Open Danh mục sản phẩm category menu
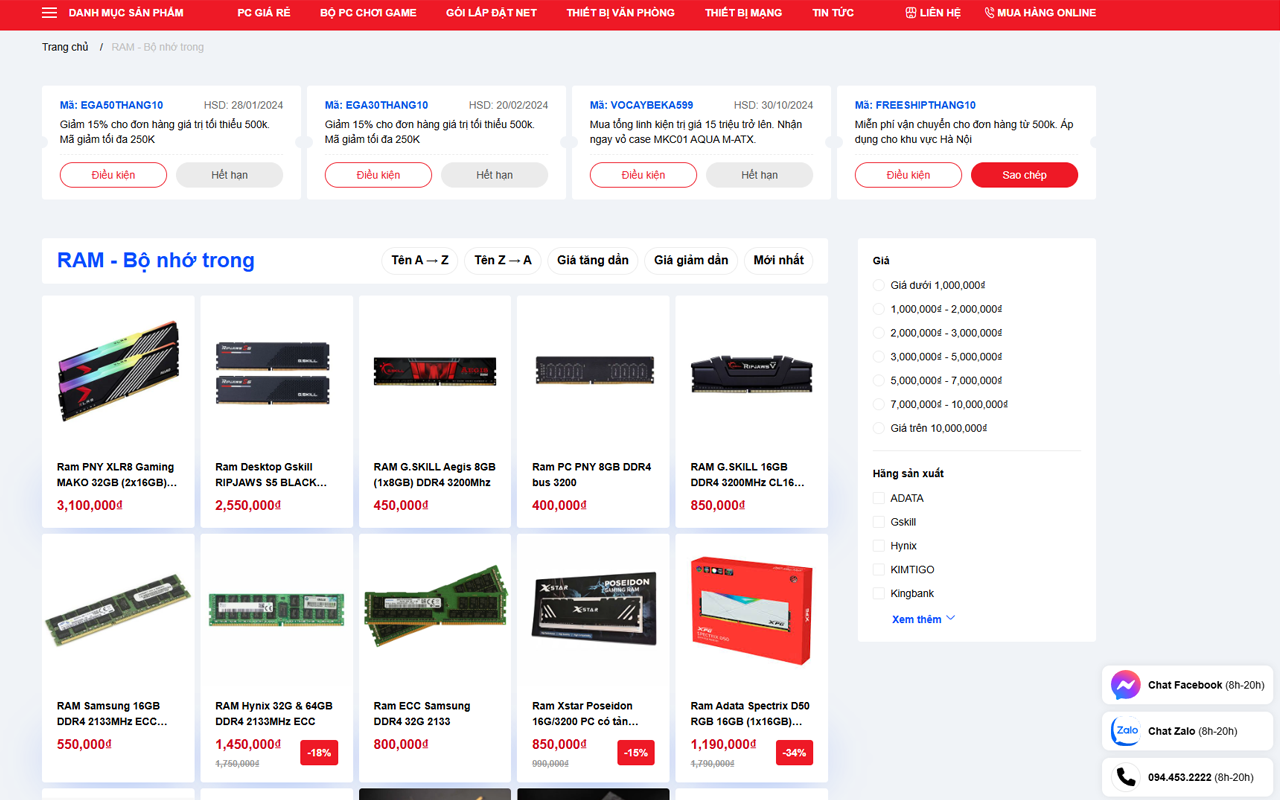This screenshot has width=1280, height=800. click(126, 13)
